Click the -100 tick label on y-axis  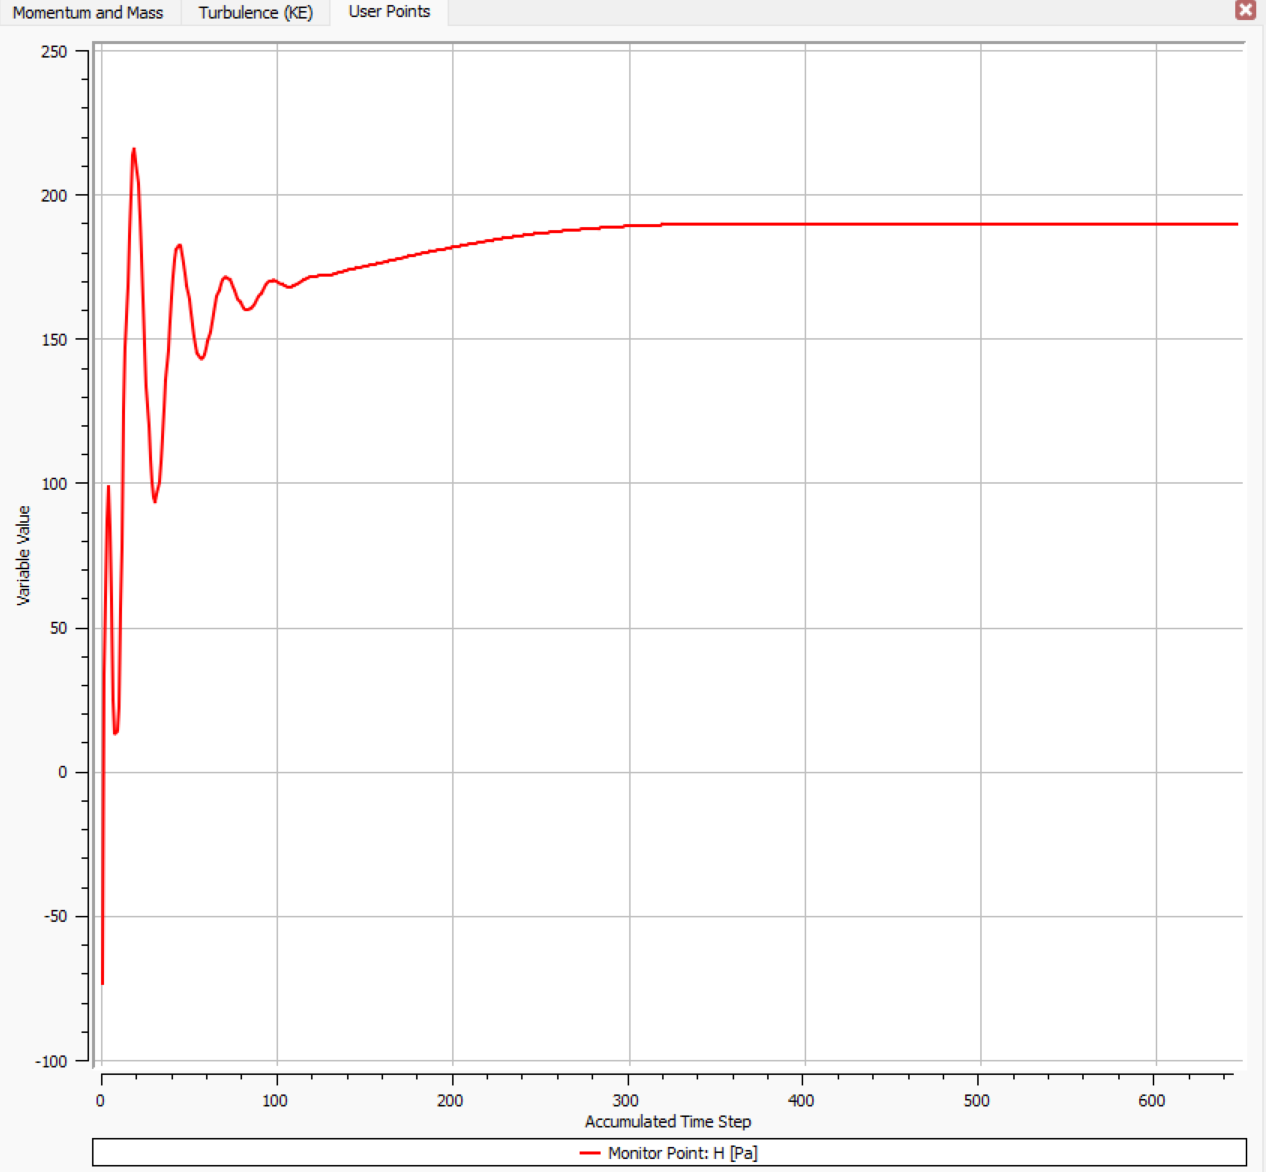click(51, 1061)
